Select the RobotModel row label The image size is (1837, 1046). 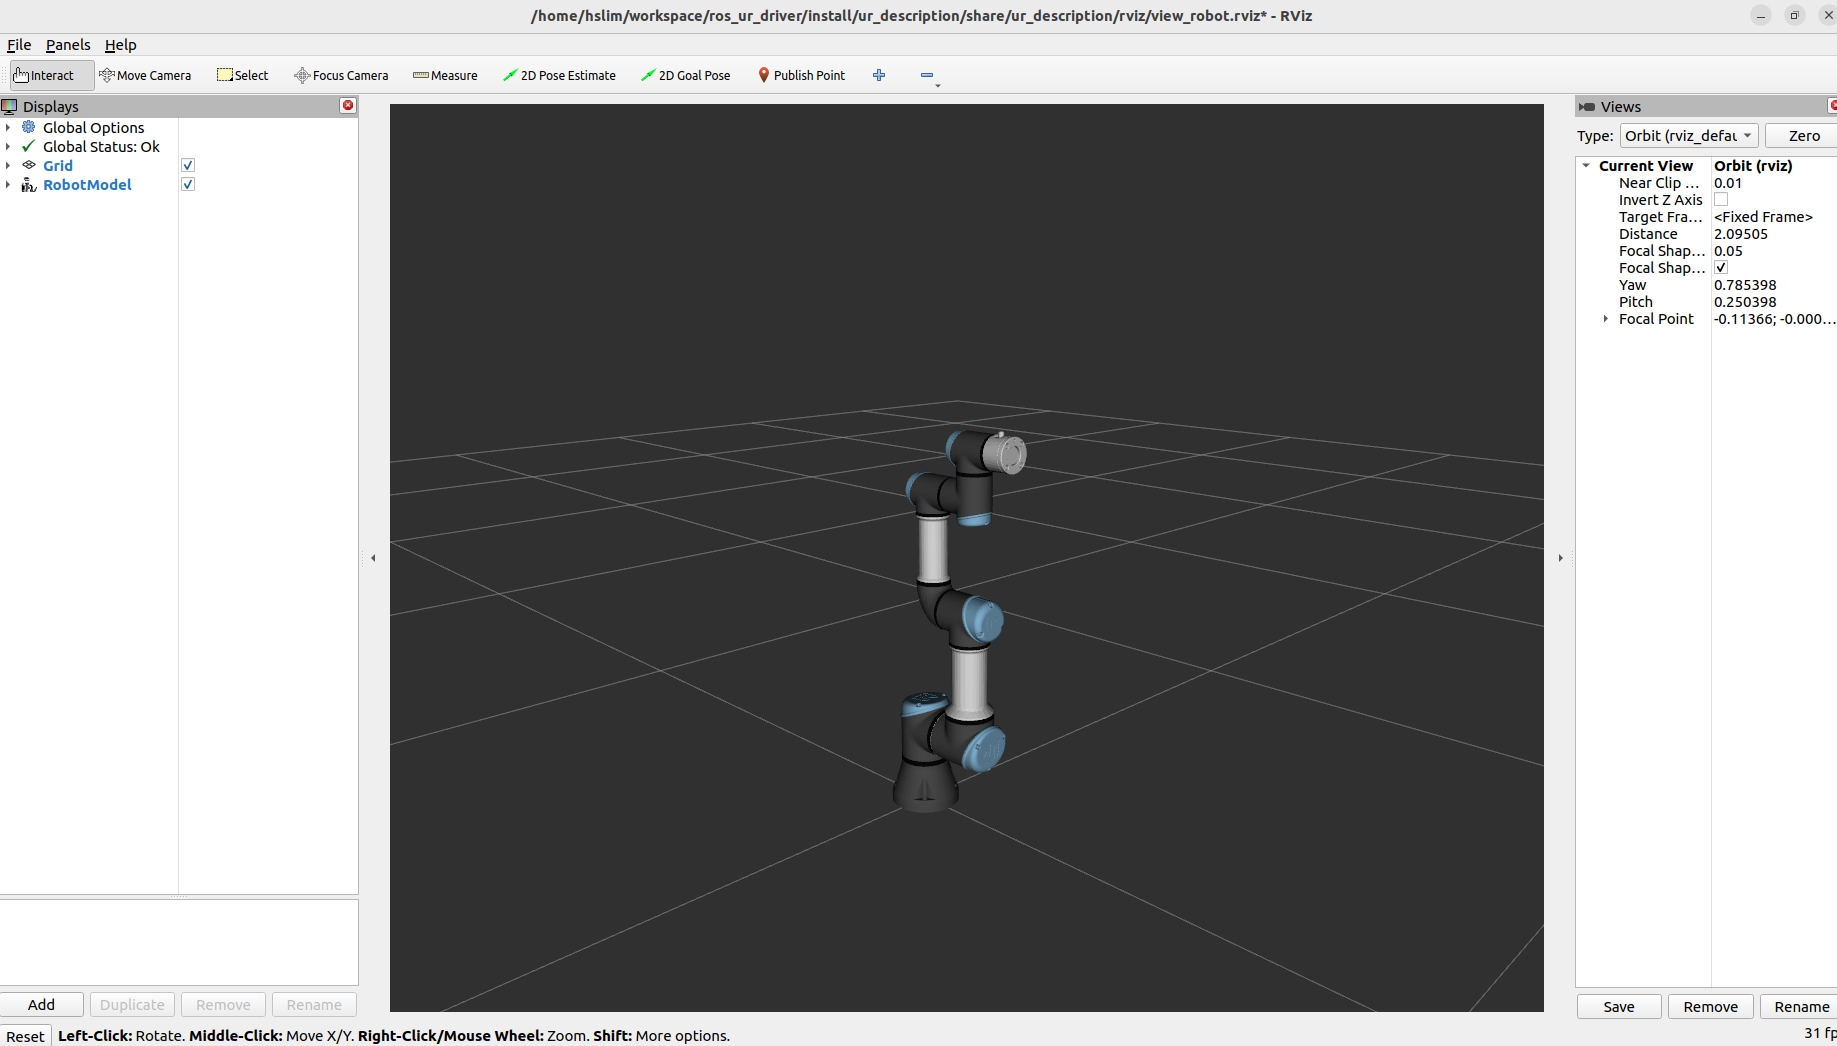coord(87,184)
